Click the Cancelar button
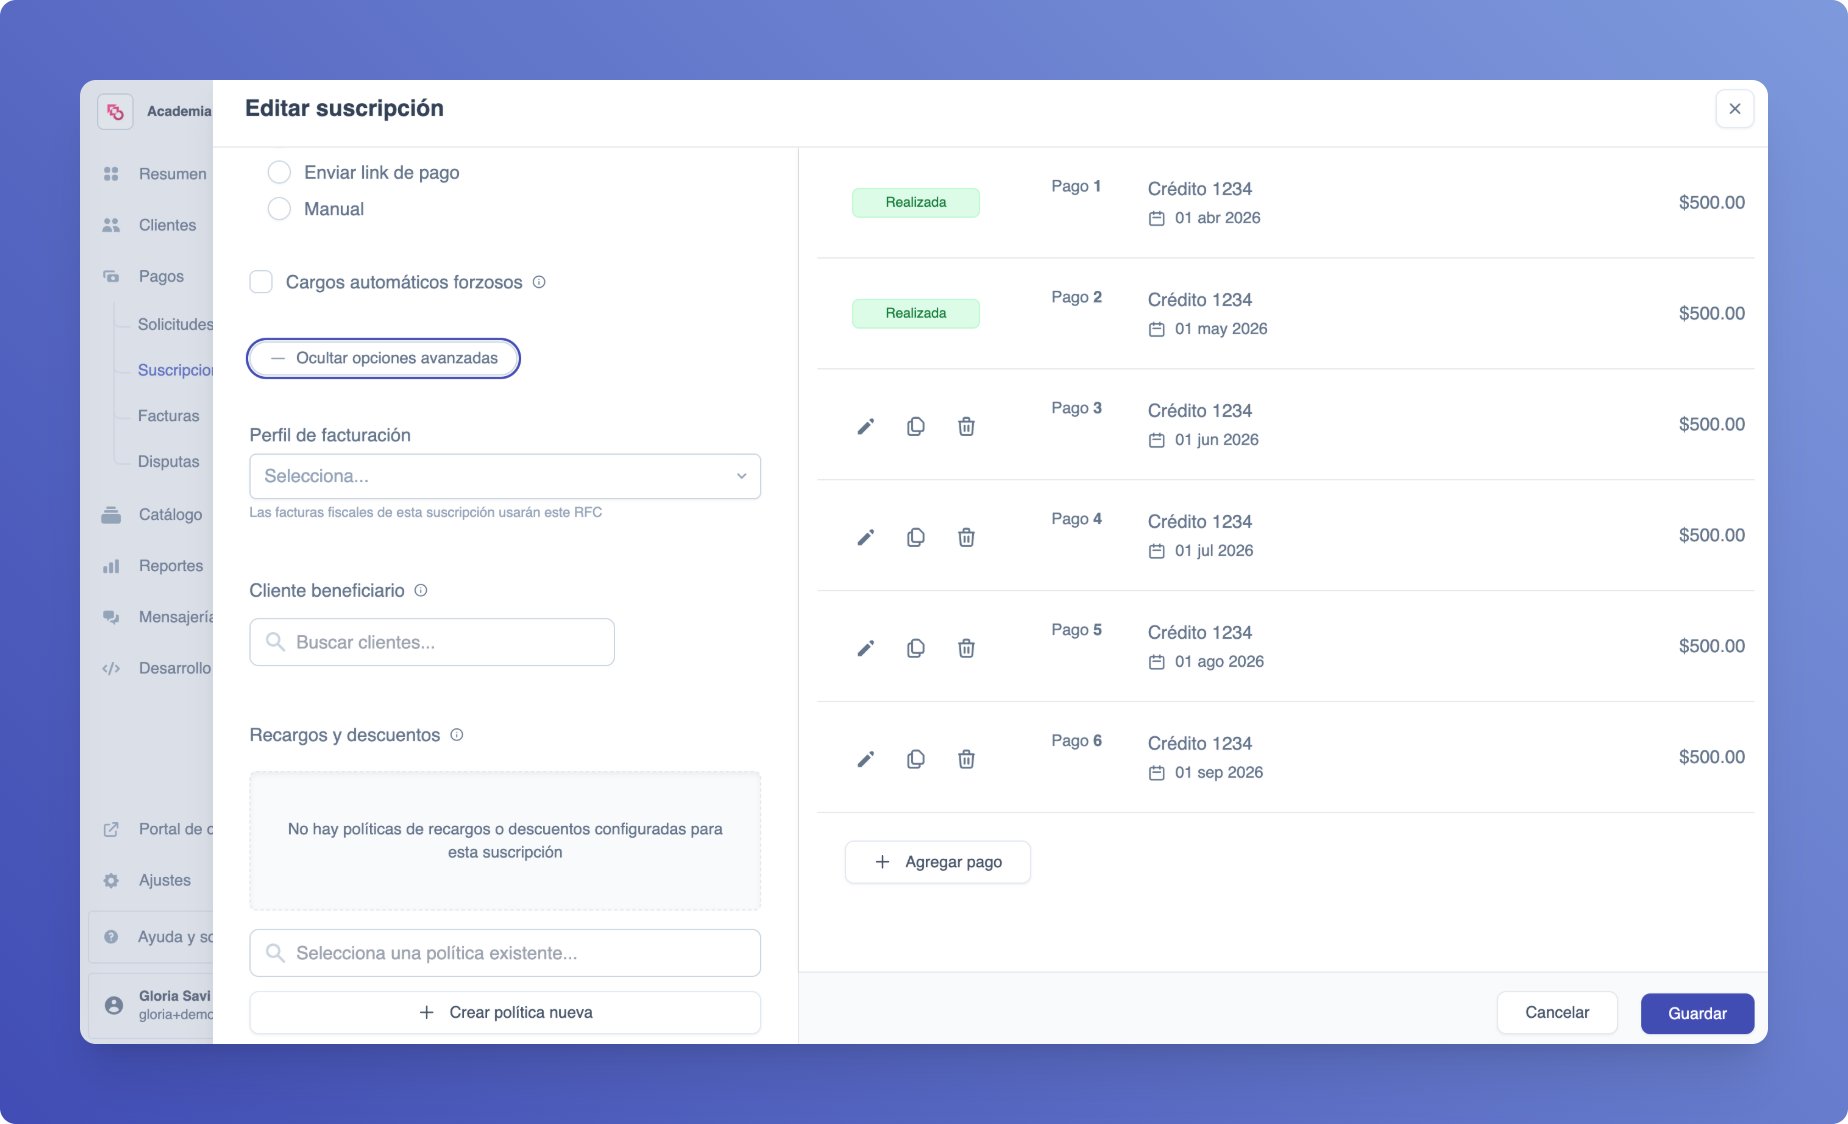Screen dimensions: 1848x1124 [x=1557, y=1013]
